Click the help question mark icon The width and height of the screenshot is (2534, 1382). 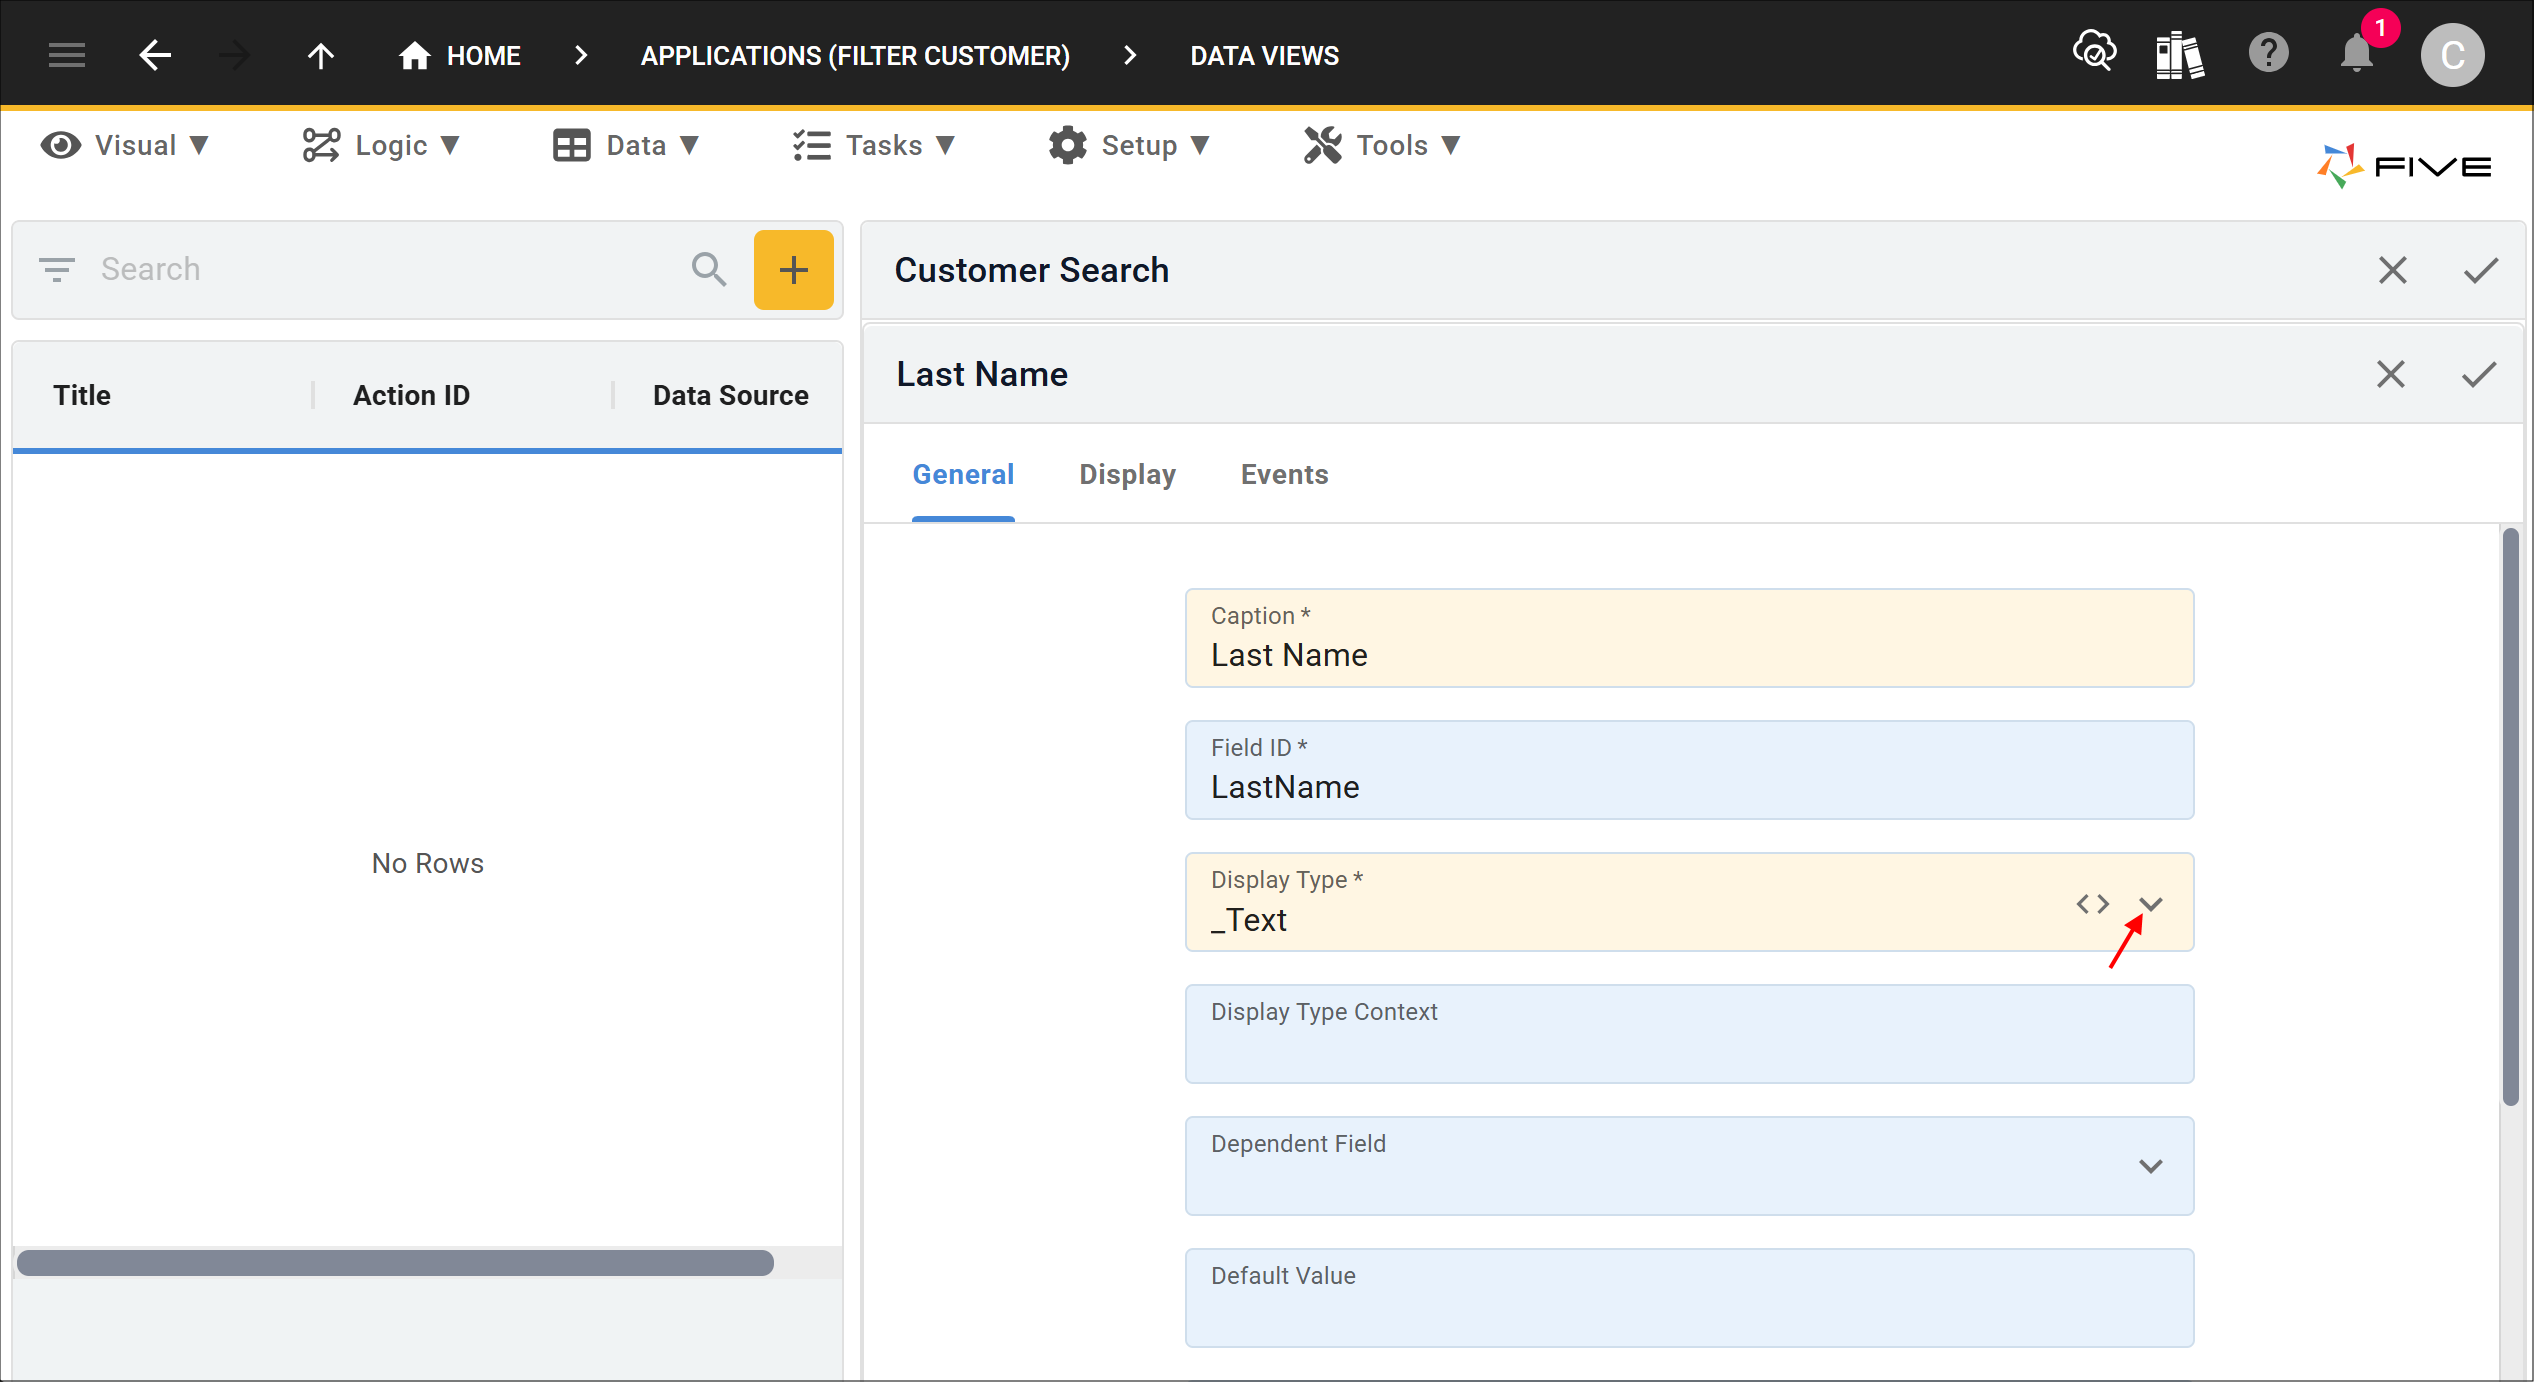click(x=2269, y=56)
